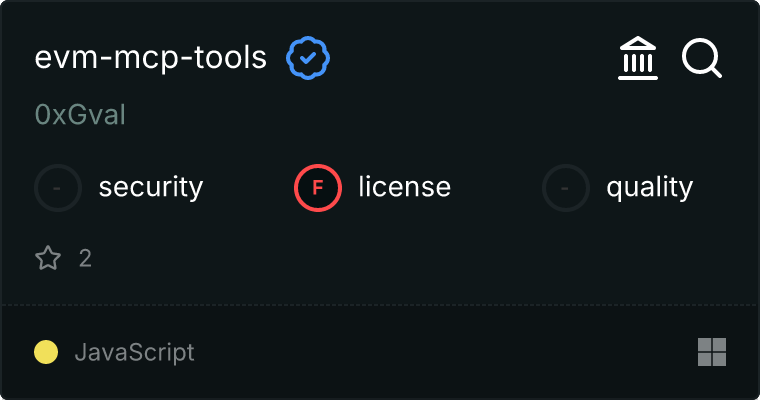Click the star count number 2
This screenshot has height=400, width=760.
pyautogui.click(x=85, y=259)
